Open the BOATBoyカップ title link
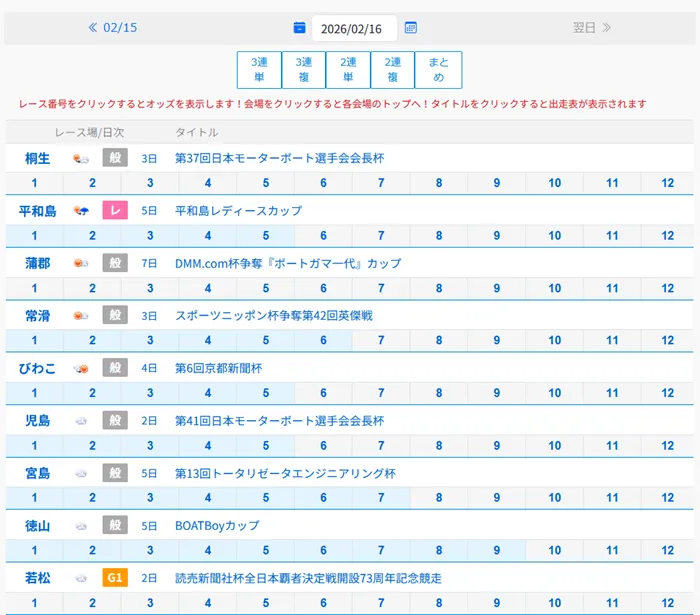Screen dimensions: 700x615 [x=217, y=525]
